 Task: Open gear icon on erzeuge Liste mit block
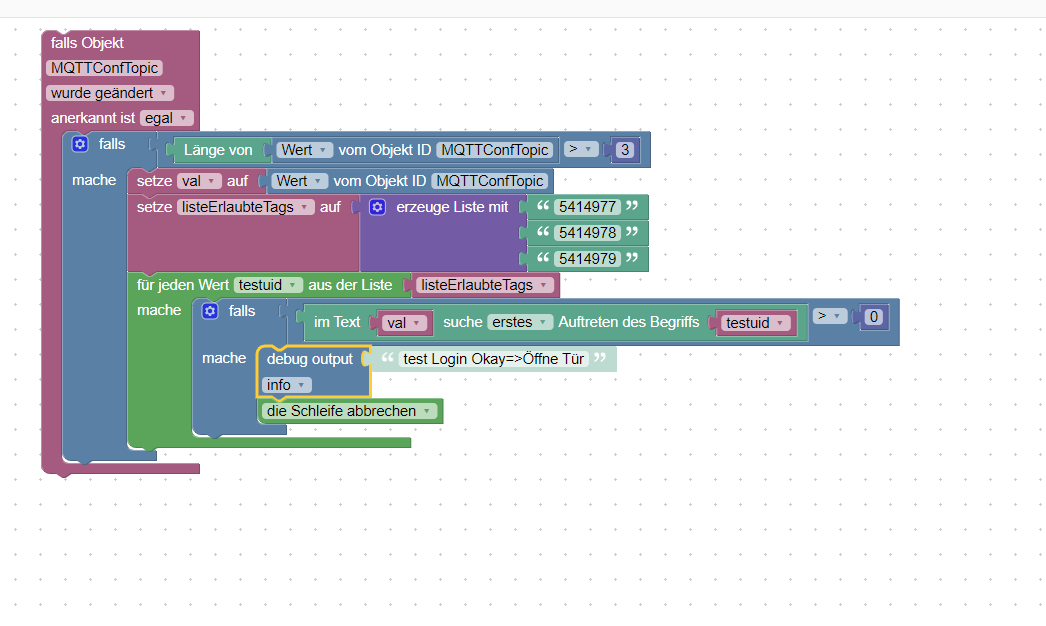coord(378,207)
